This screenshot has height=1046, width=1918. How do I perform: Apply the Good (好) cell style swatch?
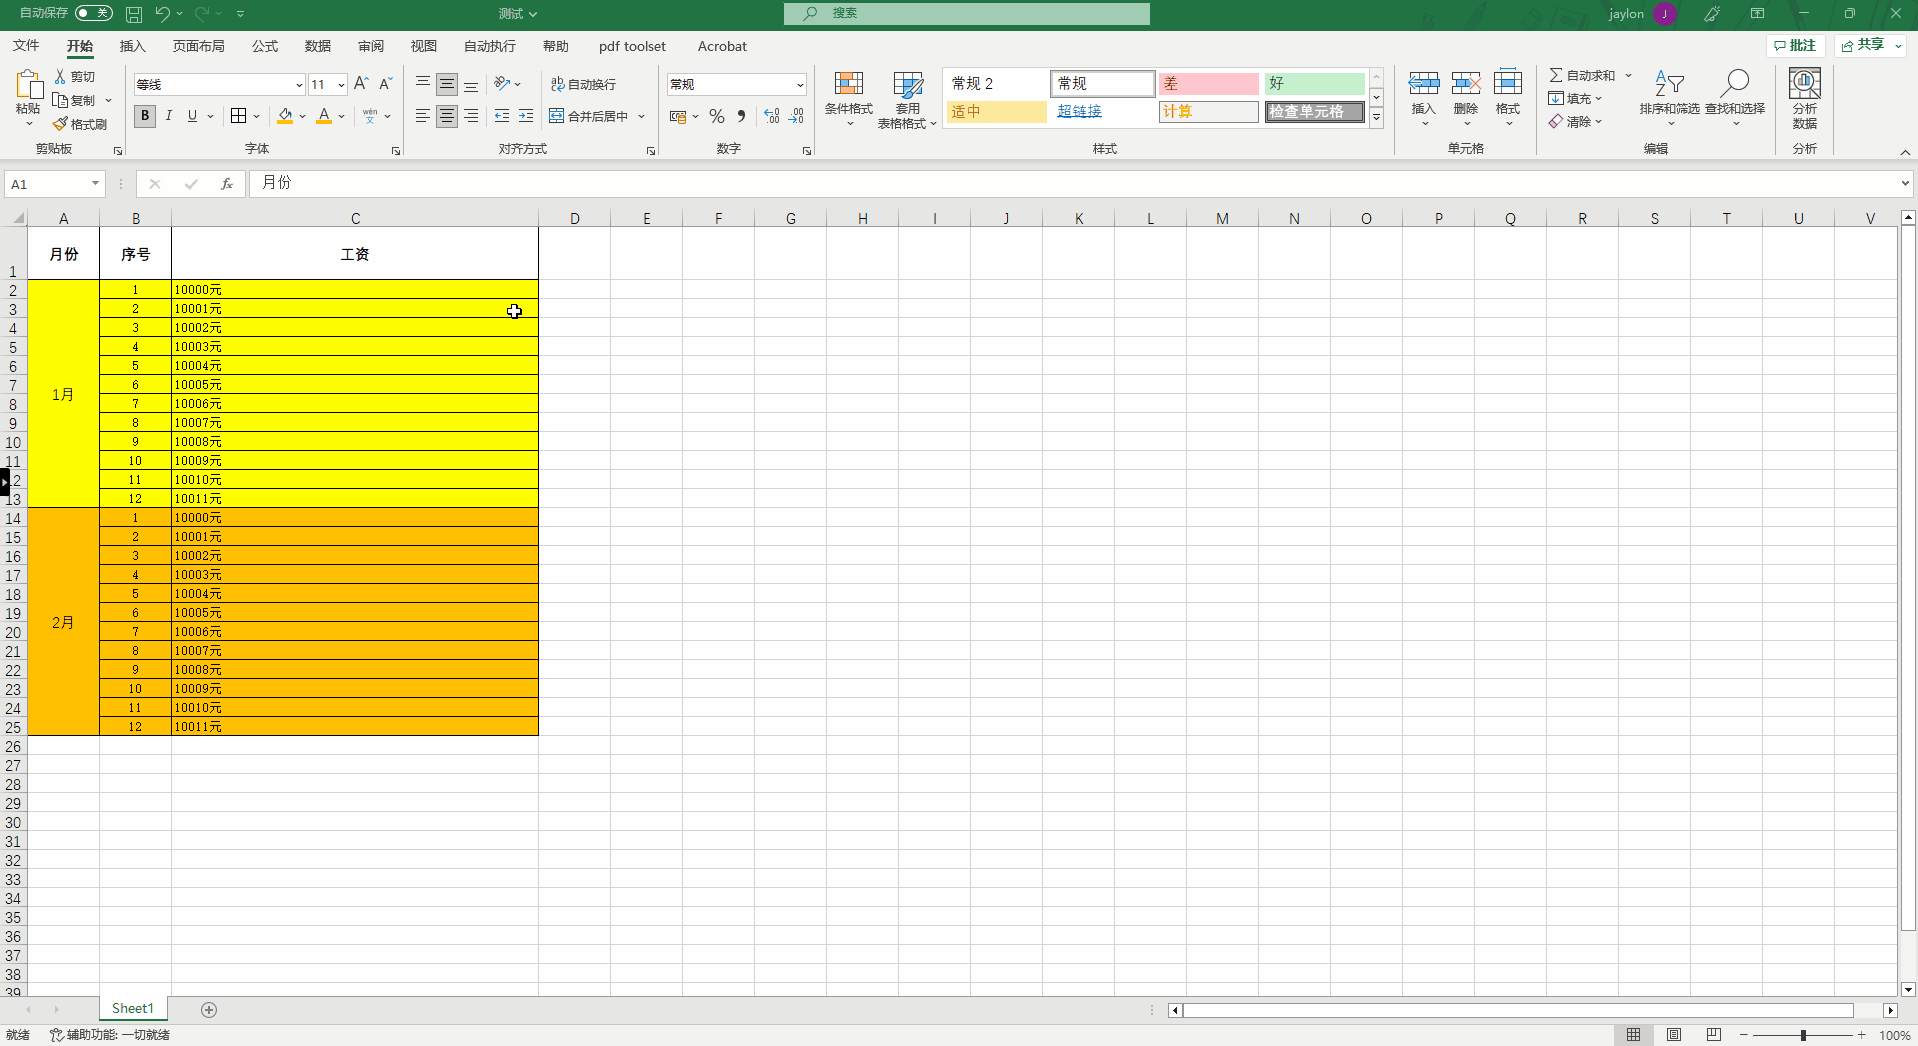tap(1315, 83)
